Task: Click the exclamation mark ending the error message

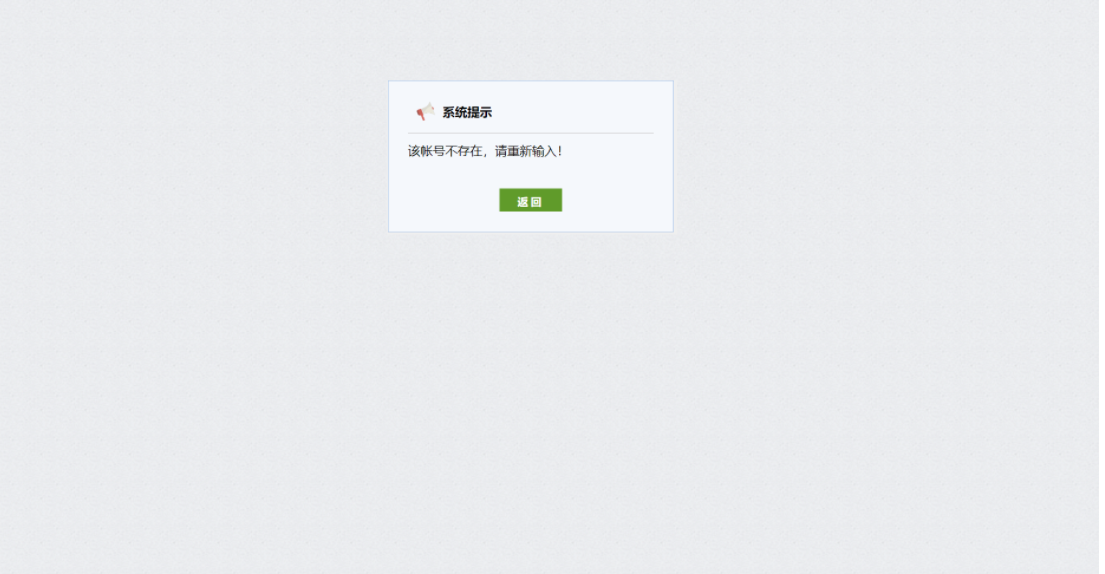Action: pyautogui.click(x=560, y=151)
